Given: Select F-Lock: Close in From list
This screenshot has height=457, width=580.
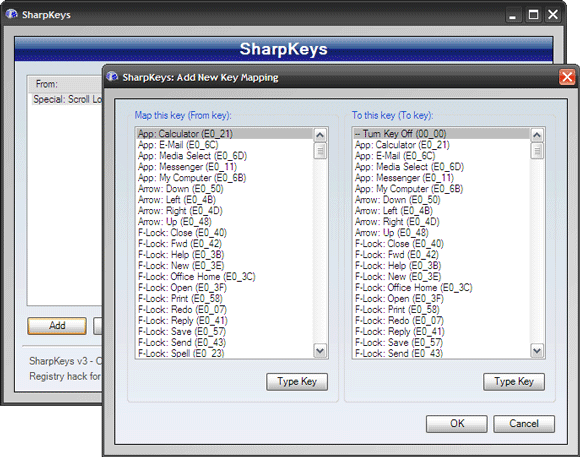Looking at the screenshot, I should 225,232.
